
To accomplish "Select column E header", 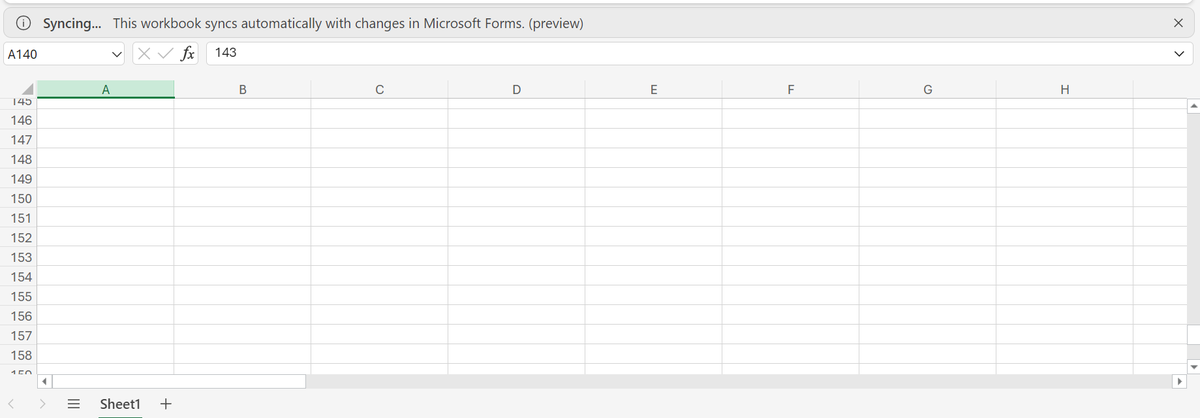I will point(653,89).
